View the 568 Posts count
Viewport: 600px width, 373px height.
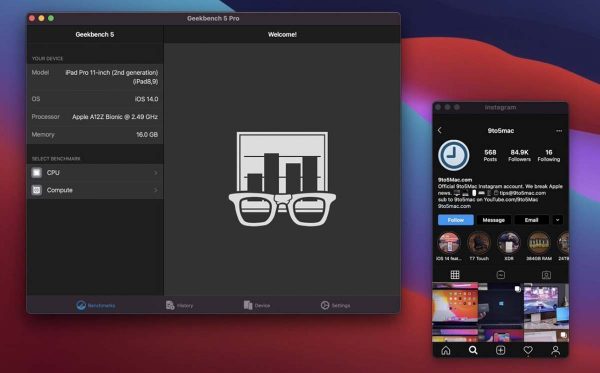tap(490, 155)
